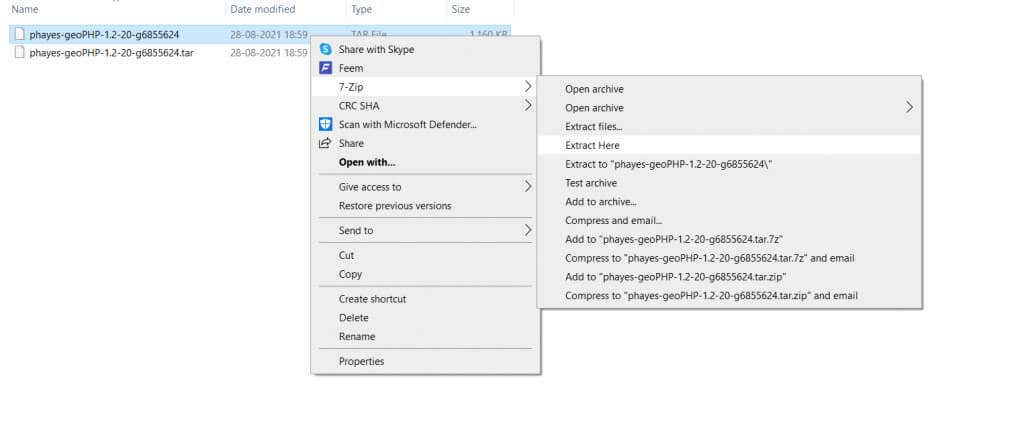
Task: Select Extract files... option
Action: [729, 127]
